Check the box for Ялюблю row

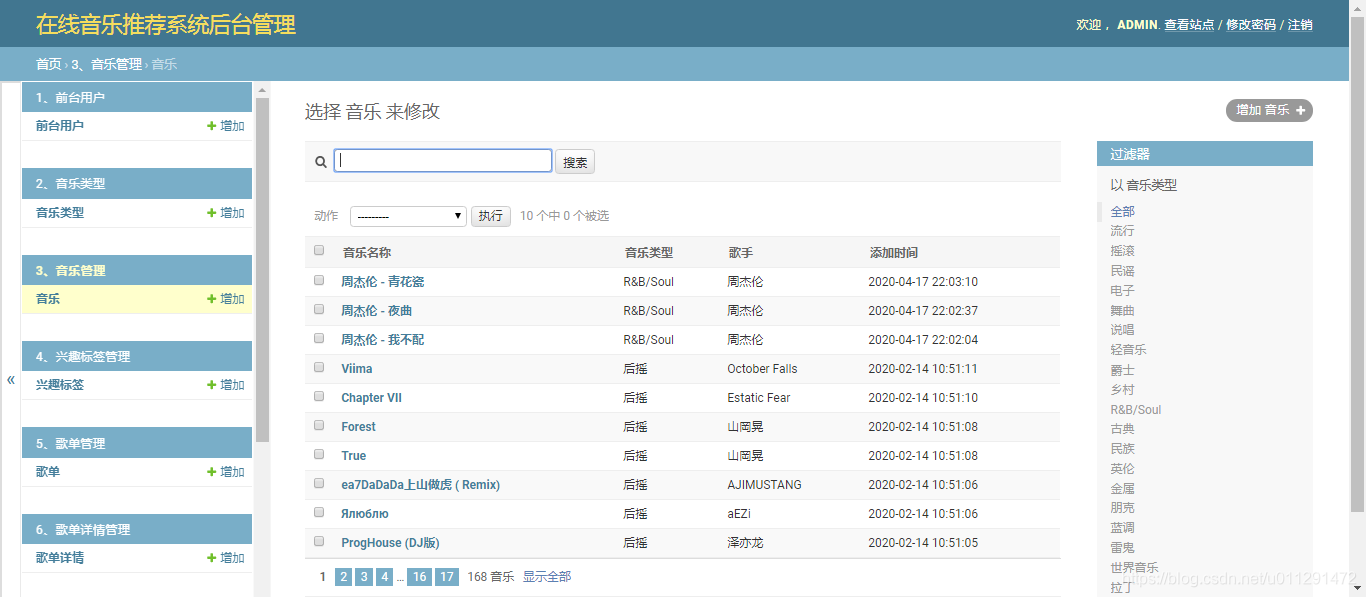319,512
